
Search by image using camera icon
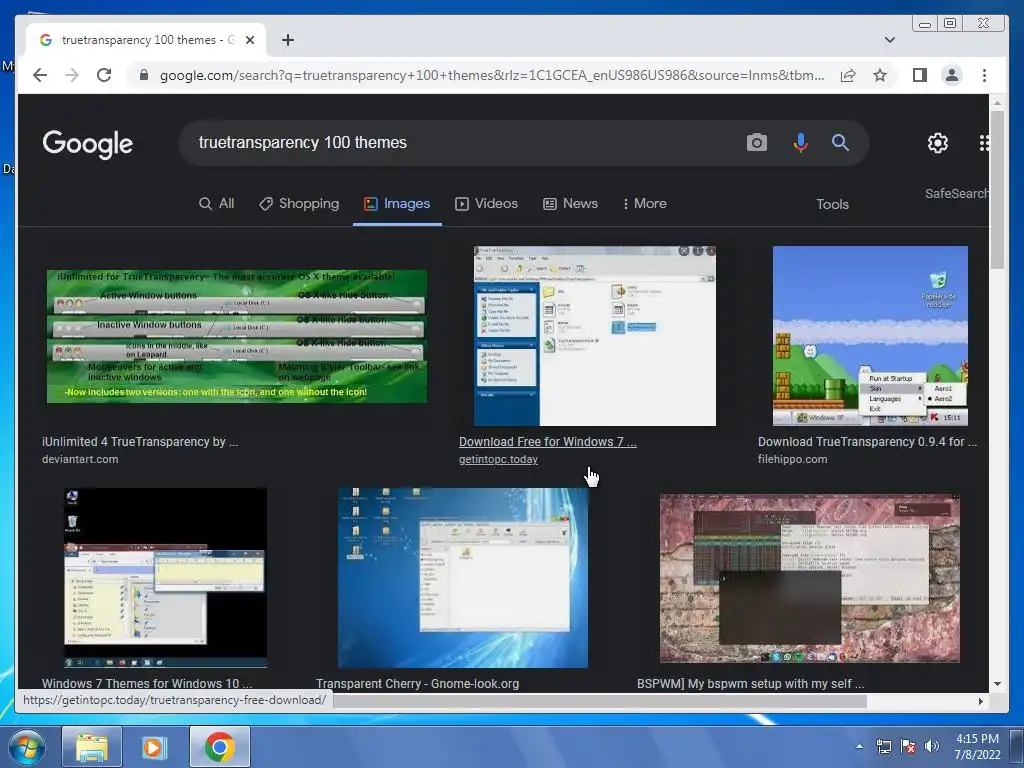[756, 142]
